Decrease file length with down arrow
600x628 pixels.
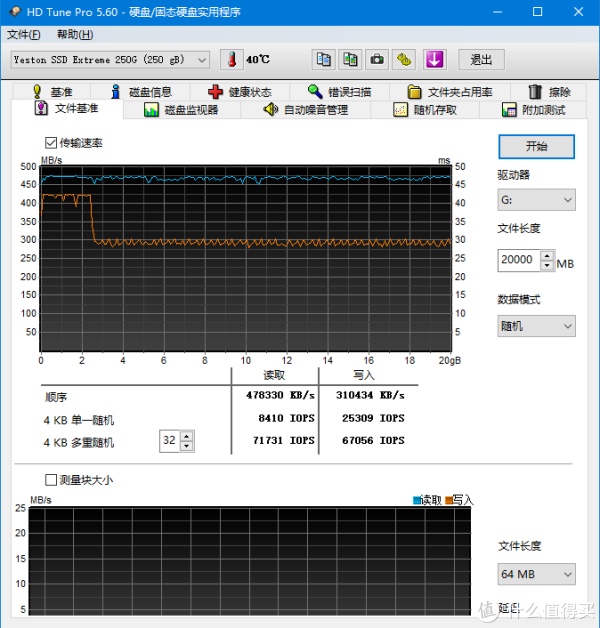(547, 265)
